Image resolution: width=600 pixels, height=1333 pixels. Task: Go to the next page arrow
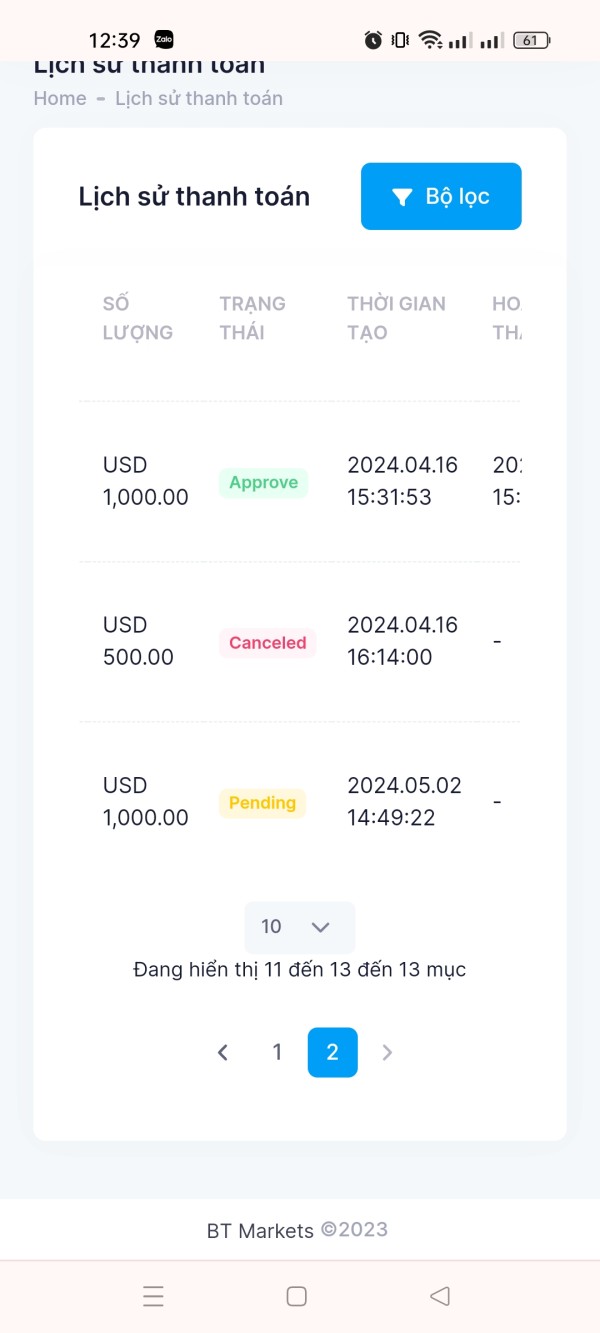tap(388, 1052)
